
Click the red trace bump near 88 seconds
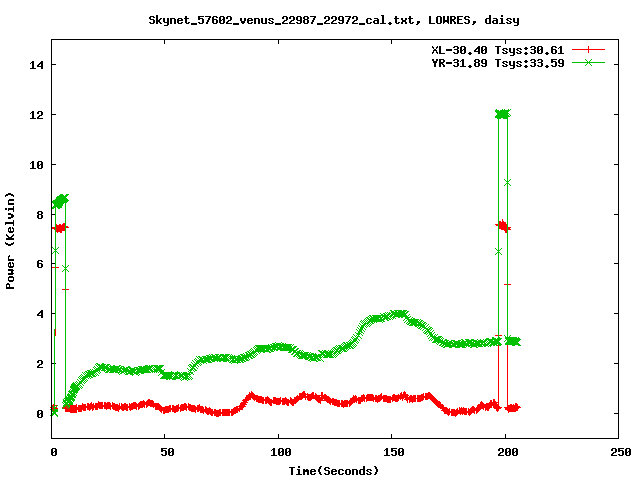coord(251,396)
